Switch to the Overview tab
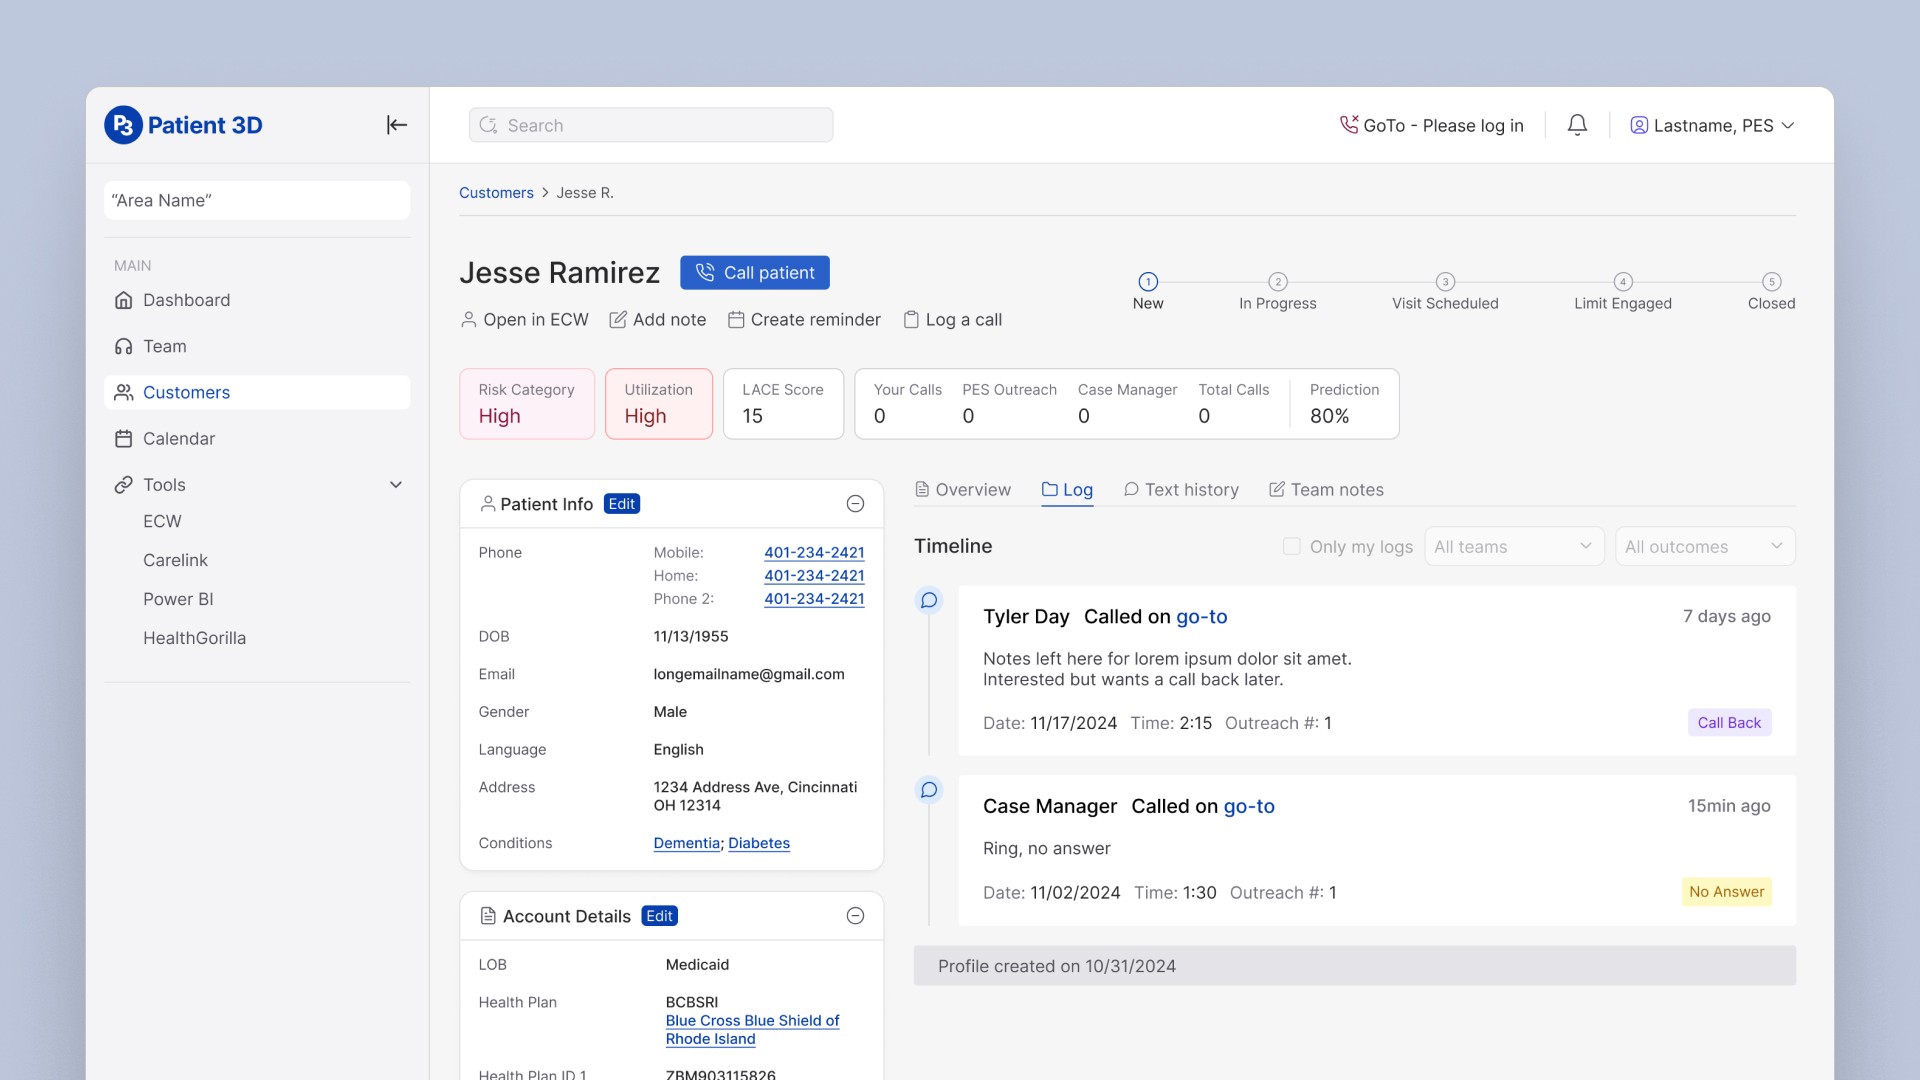Screen dimensions: 1920x1080 pyautogui.click(x=963, y=490)
